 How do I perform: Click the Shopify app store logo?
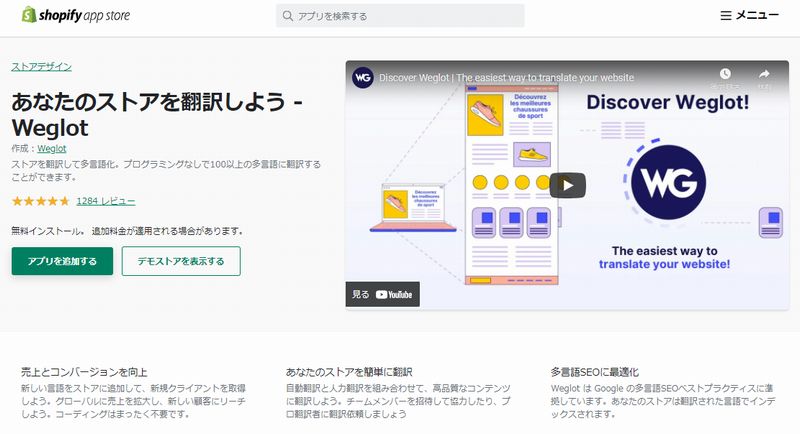click(76, 15)
